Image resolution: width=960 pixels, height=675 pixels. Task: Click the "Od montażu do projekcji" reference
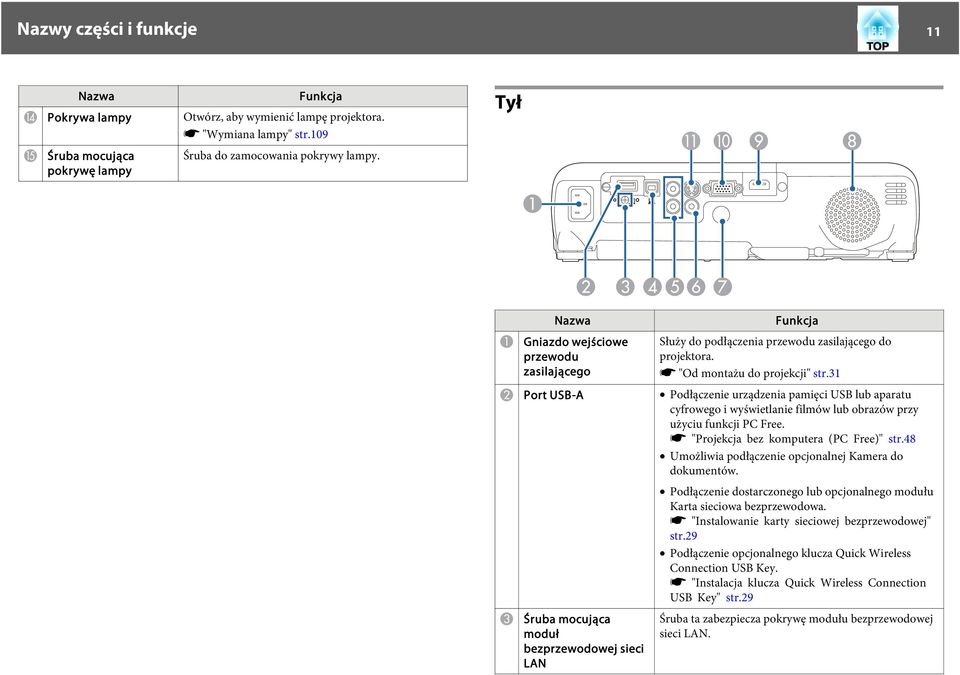point(744,373)
